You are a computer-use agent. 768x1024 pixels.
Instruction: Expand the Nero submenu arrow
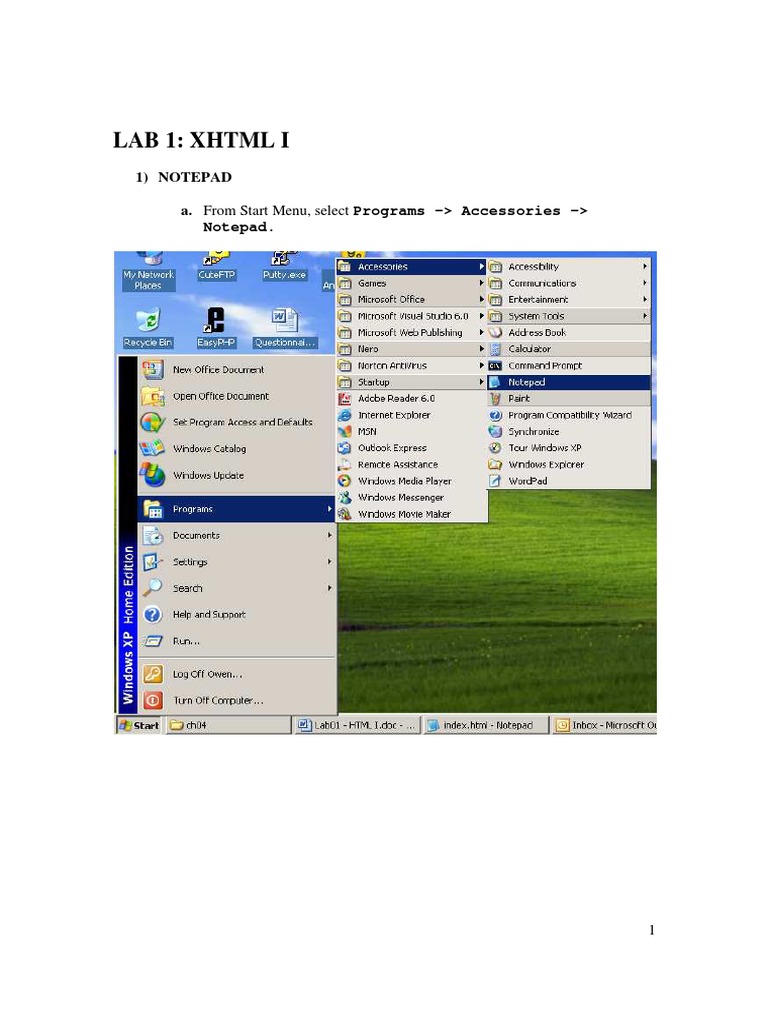(x=482, y=349)
